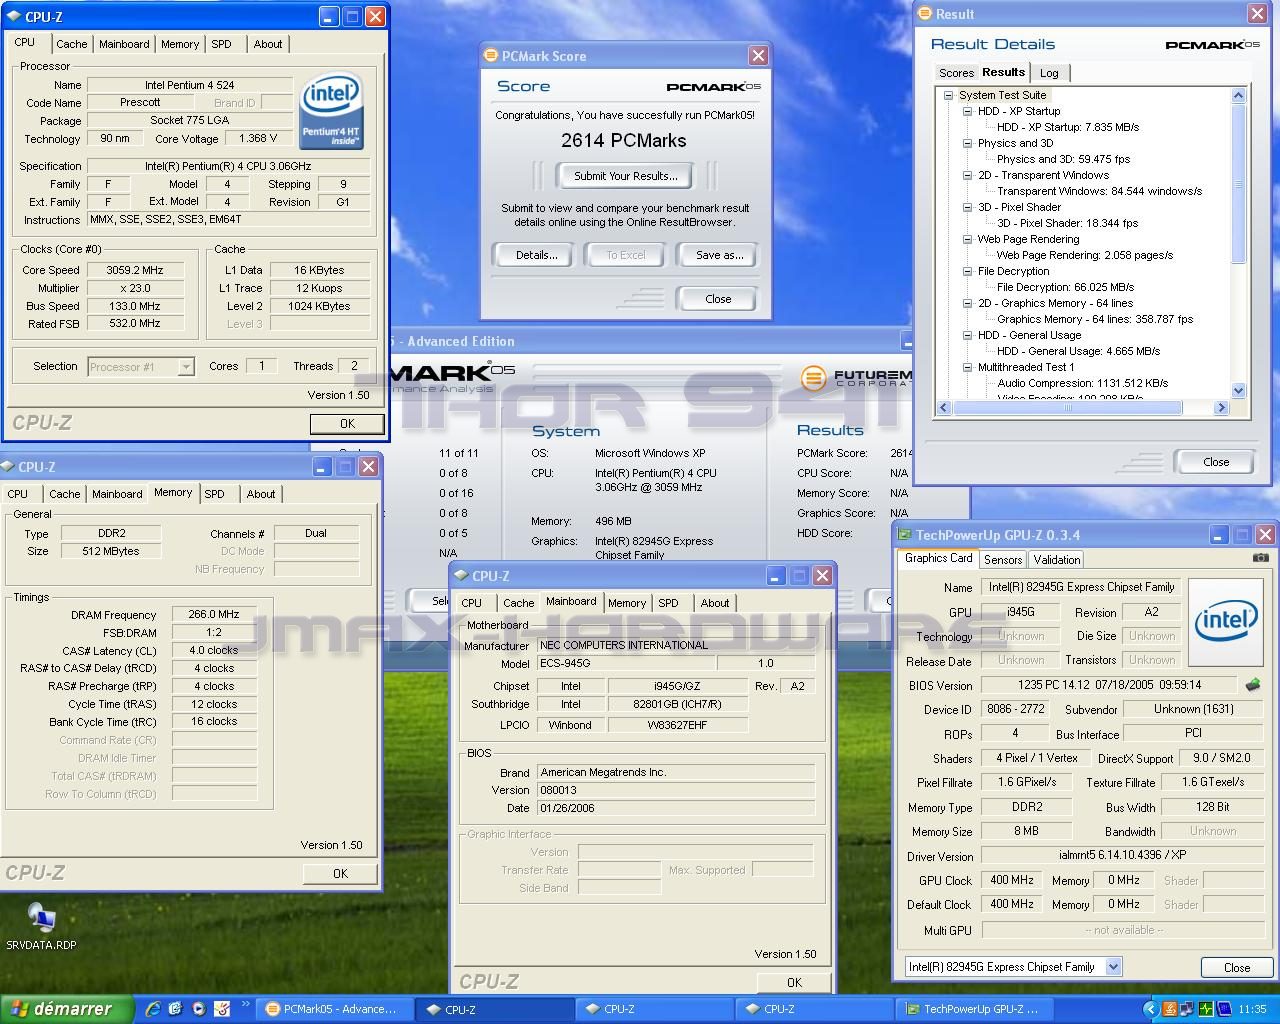Click the system tray clock 11:35
The width and height of the screenshot is (1280, 1024).
1252,1009
